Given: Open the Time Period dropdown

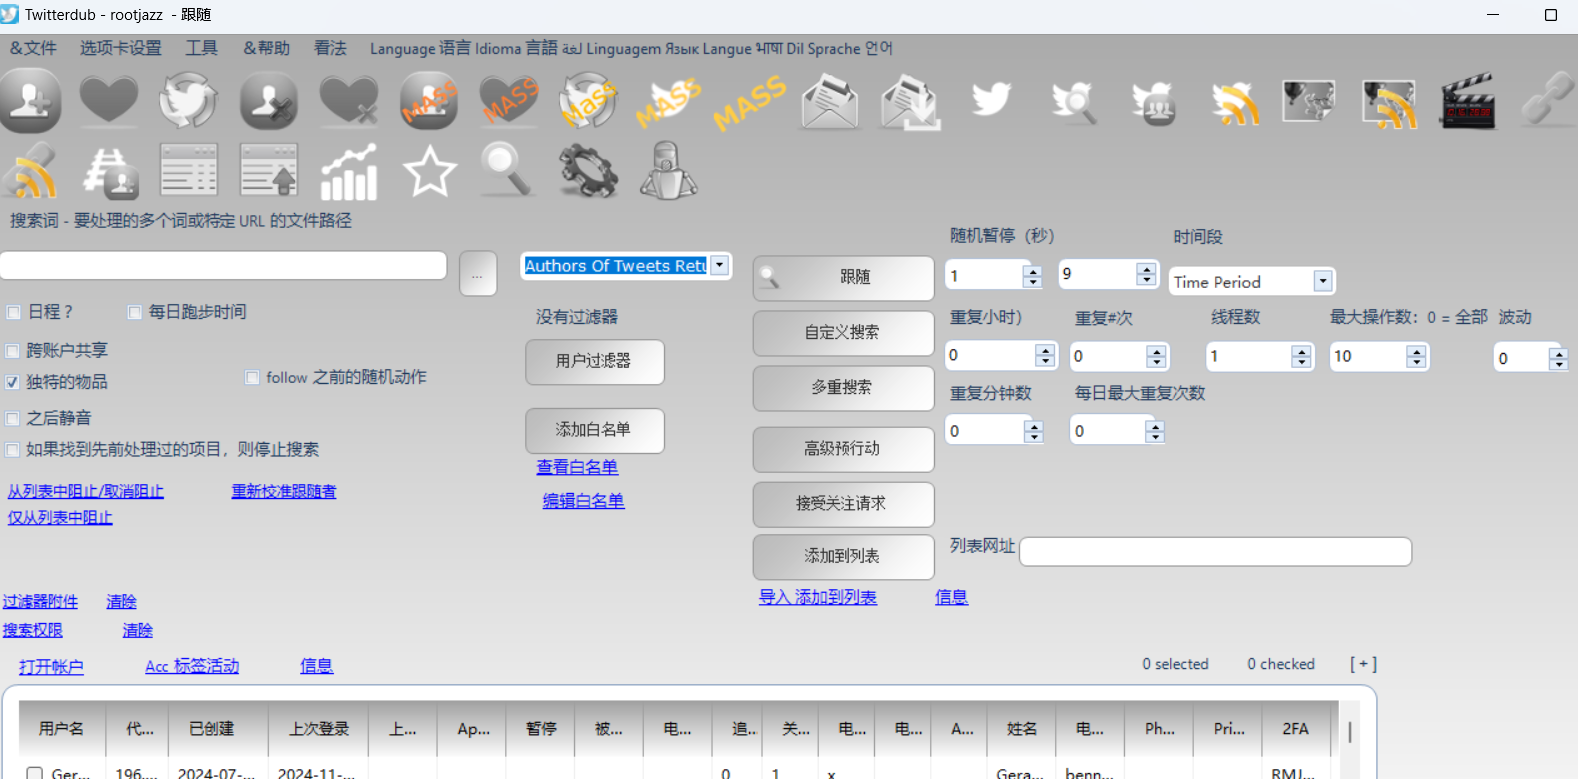Looking at the screenshot, I should coord(1322,281).
